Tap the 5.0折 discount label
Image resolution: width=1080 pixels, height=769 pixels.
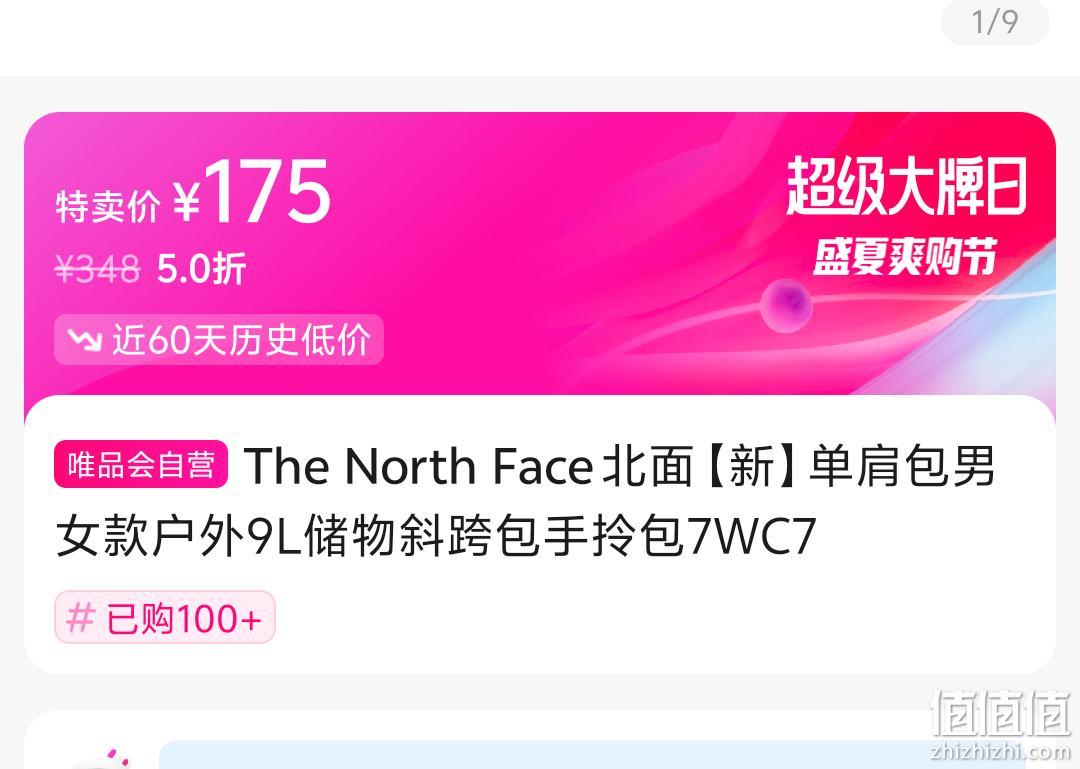click(x=201, y=268)
